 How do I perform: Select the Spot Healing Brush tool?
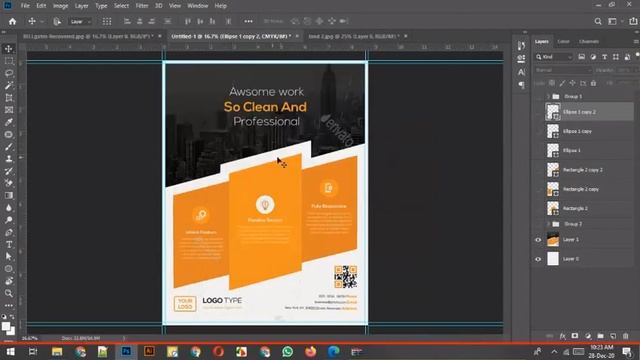click(x=9, y=134)
